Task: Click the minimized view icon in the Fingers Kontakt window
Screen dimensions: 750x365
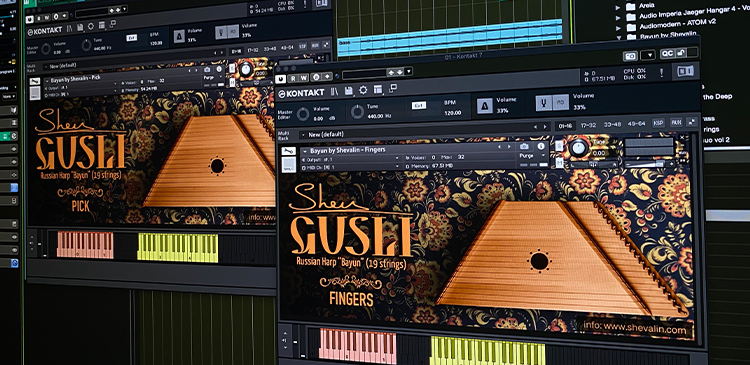Action: point(393,88)
